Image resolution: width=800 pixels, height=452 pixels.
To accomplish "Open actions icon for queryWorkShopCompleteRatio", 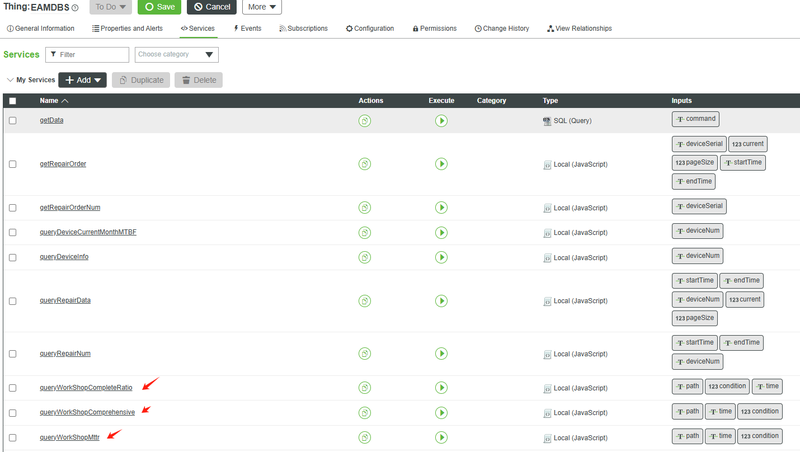I will pyautogui.click(x=364, y=388).
